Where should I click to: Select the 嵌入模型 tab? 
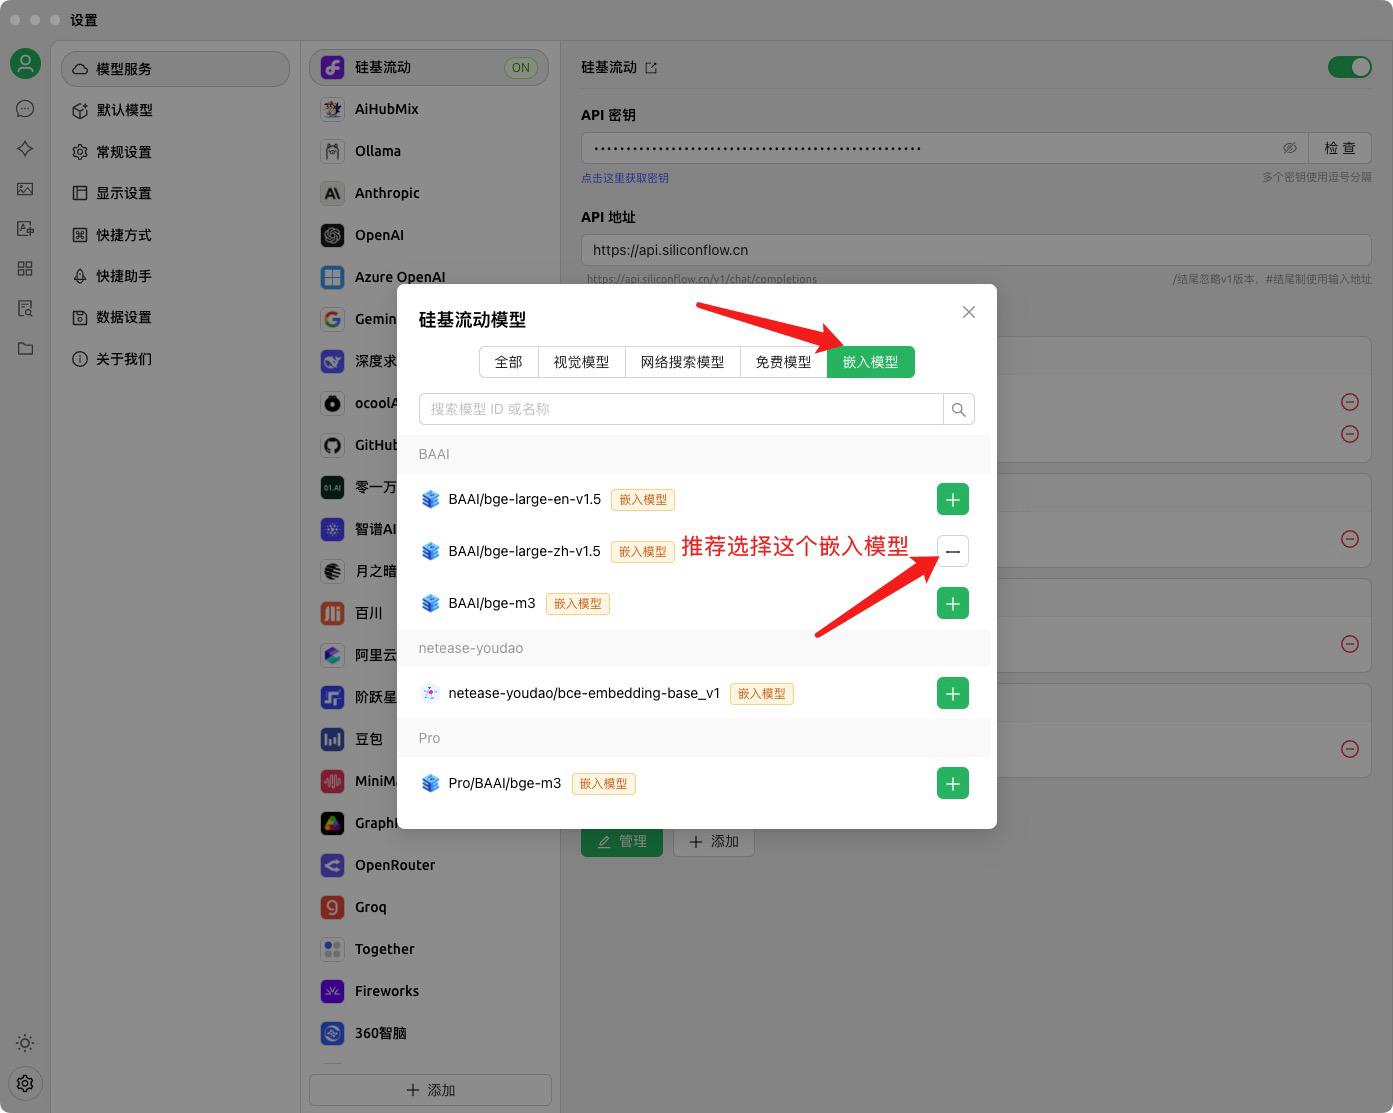[x=871, y=362]
